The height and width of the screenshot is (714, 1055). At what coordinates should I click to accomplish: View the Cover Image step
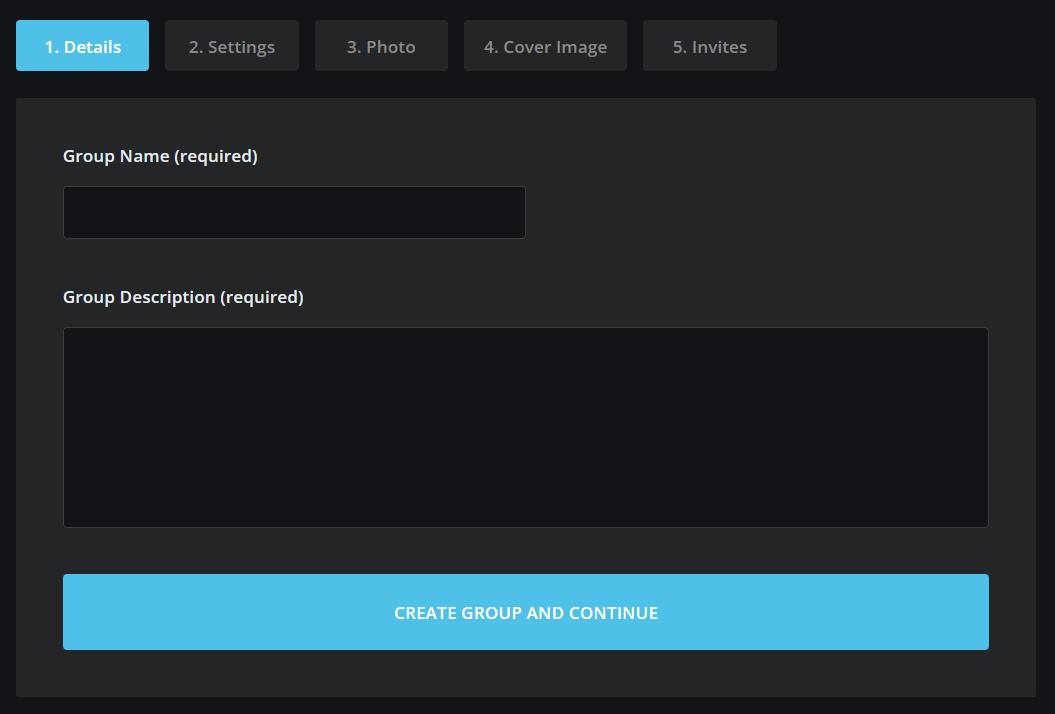point(545,46)
